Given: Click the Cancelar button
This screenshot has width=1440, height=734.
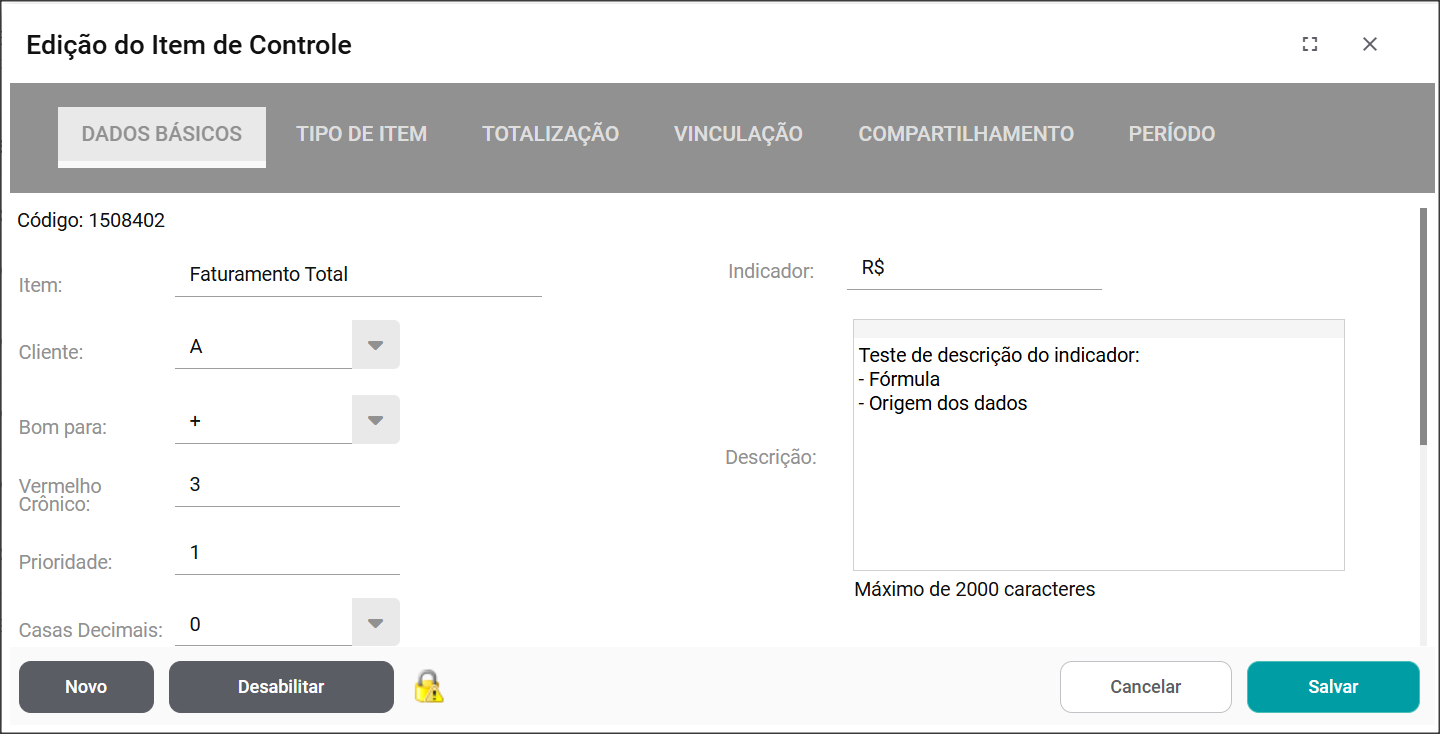Looking at the screenshot, I should point(1145,687).
